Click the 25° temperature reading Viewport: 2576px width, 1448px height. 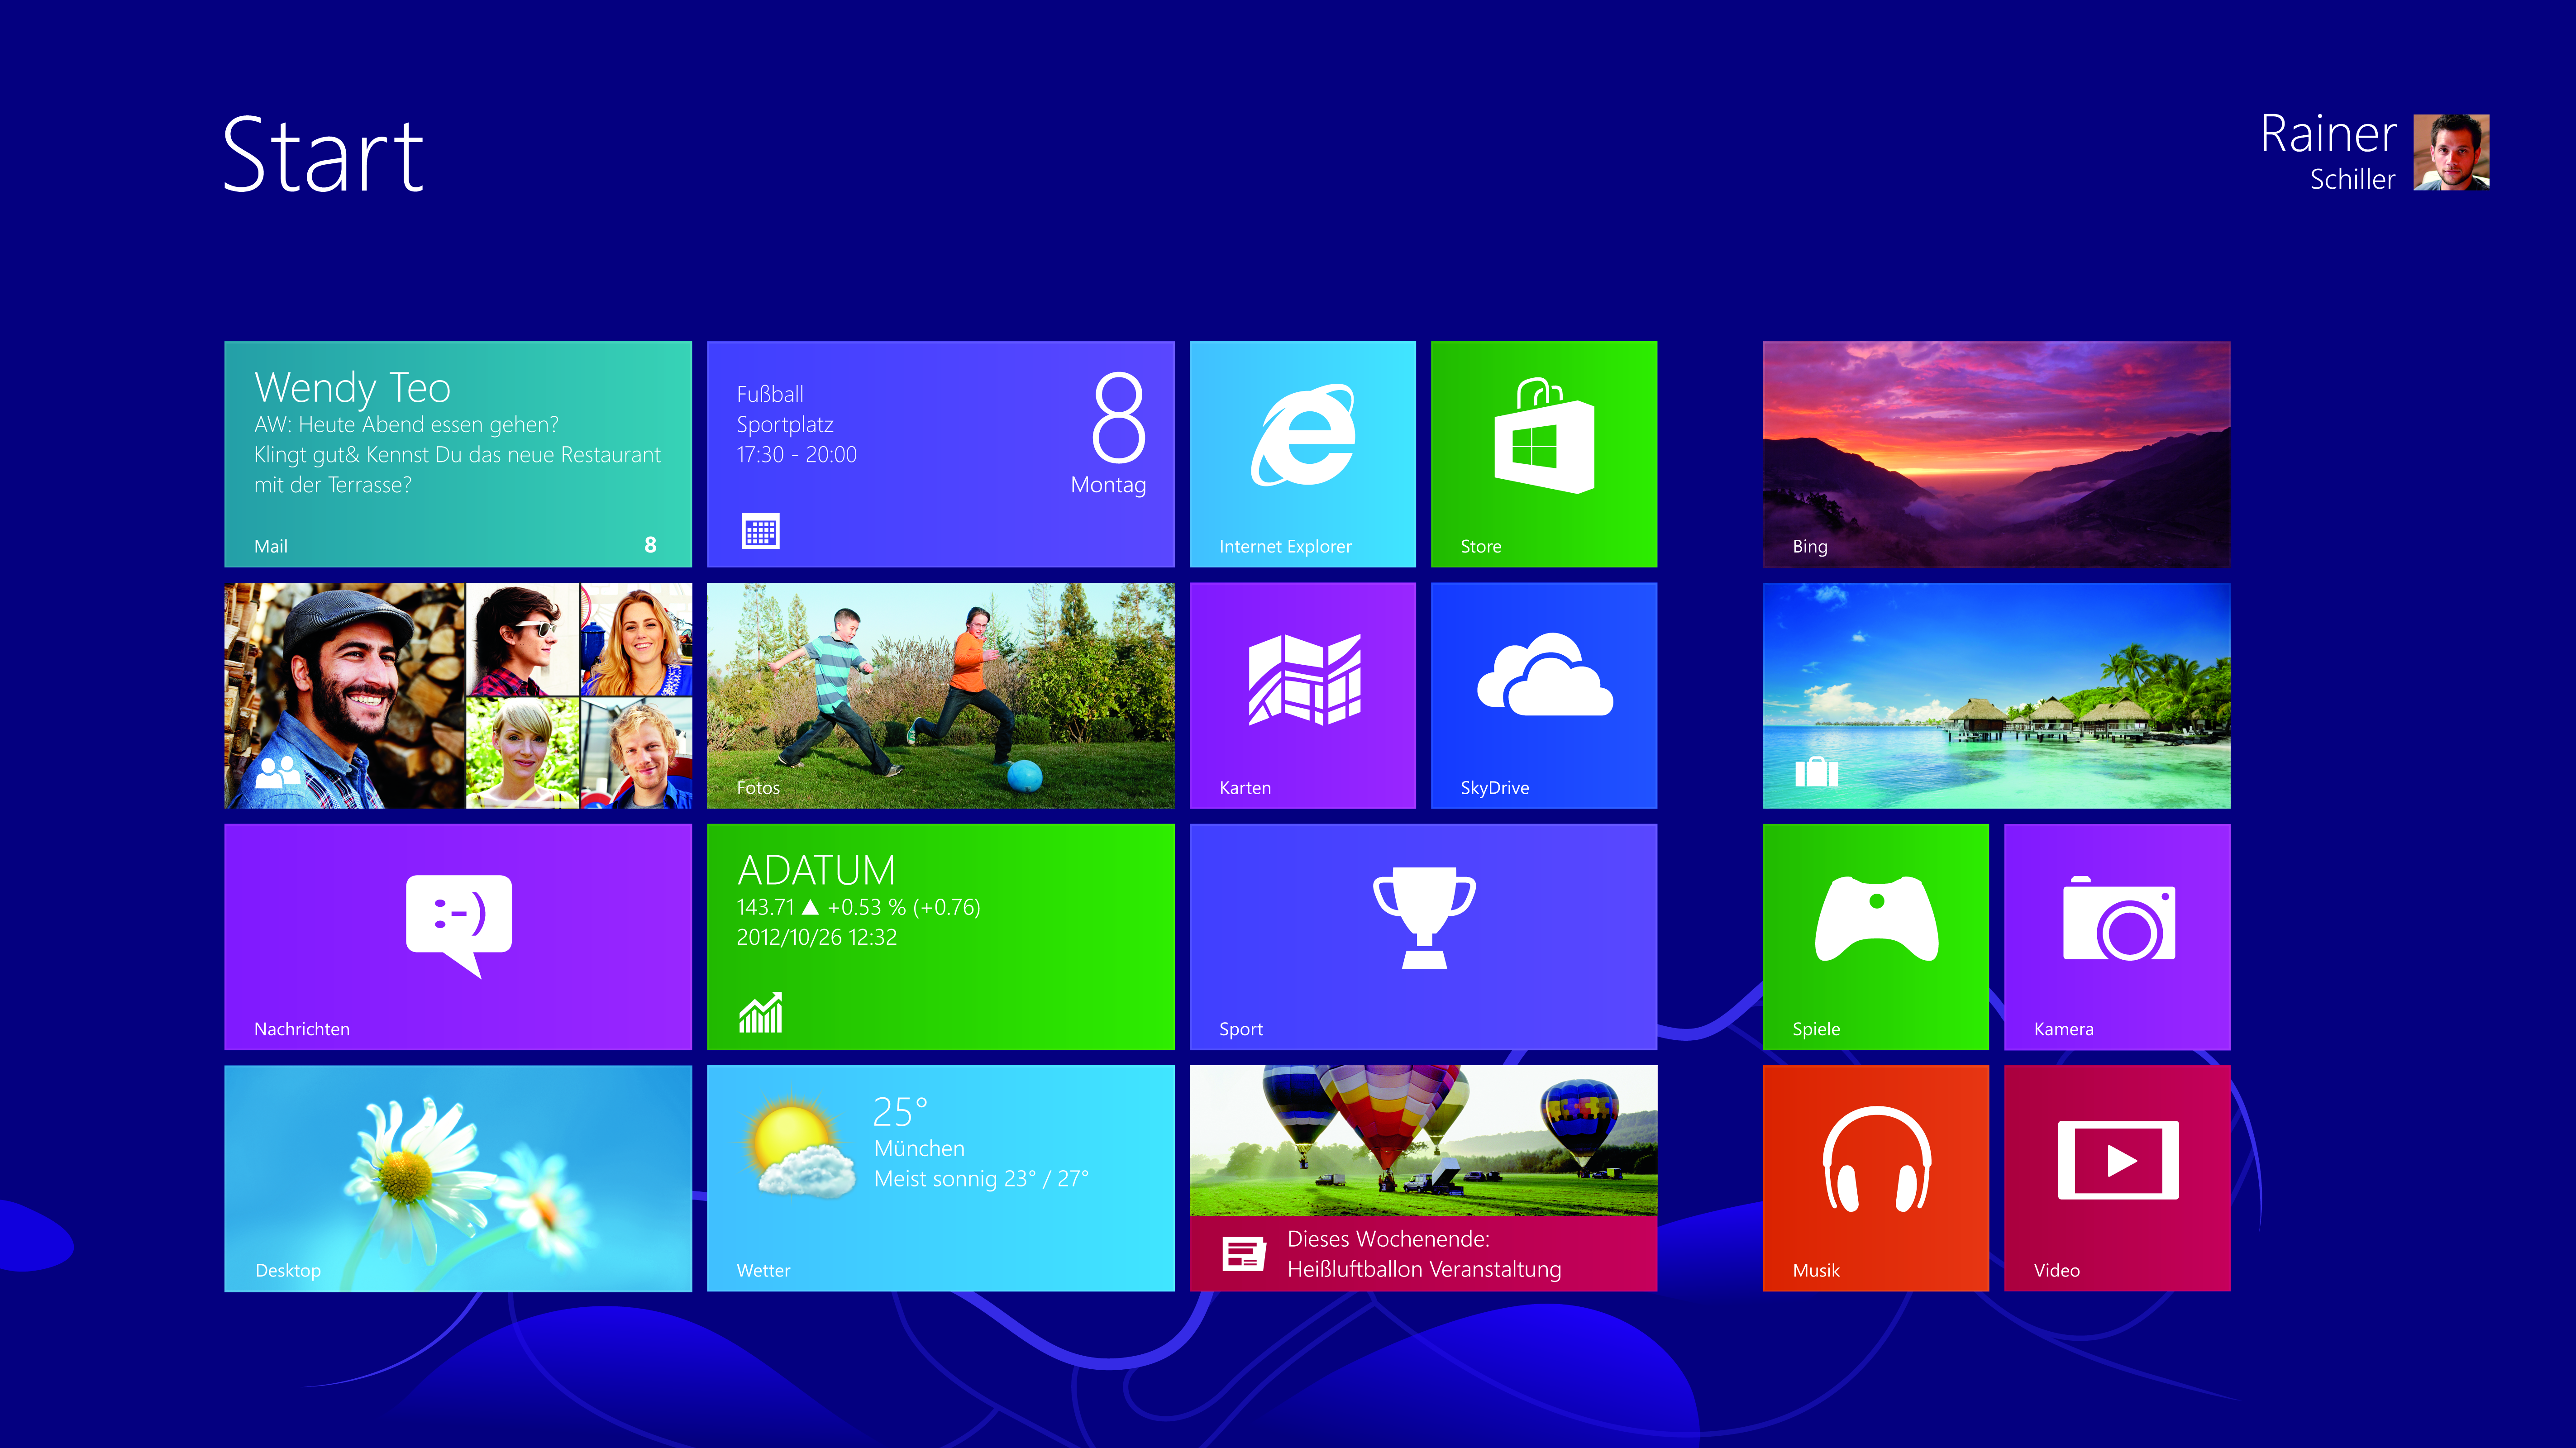900,1111
